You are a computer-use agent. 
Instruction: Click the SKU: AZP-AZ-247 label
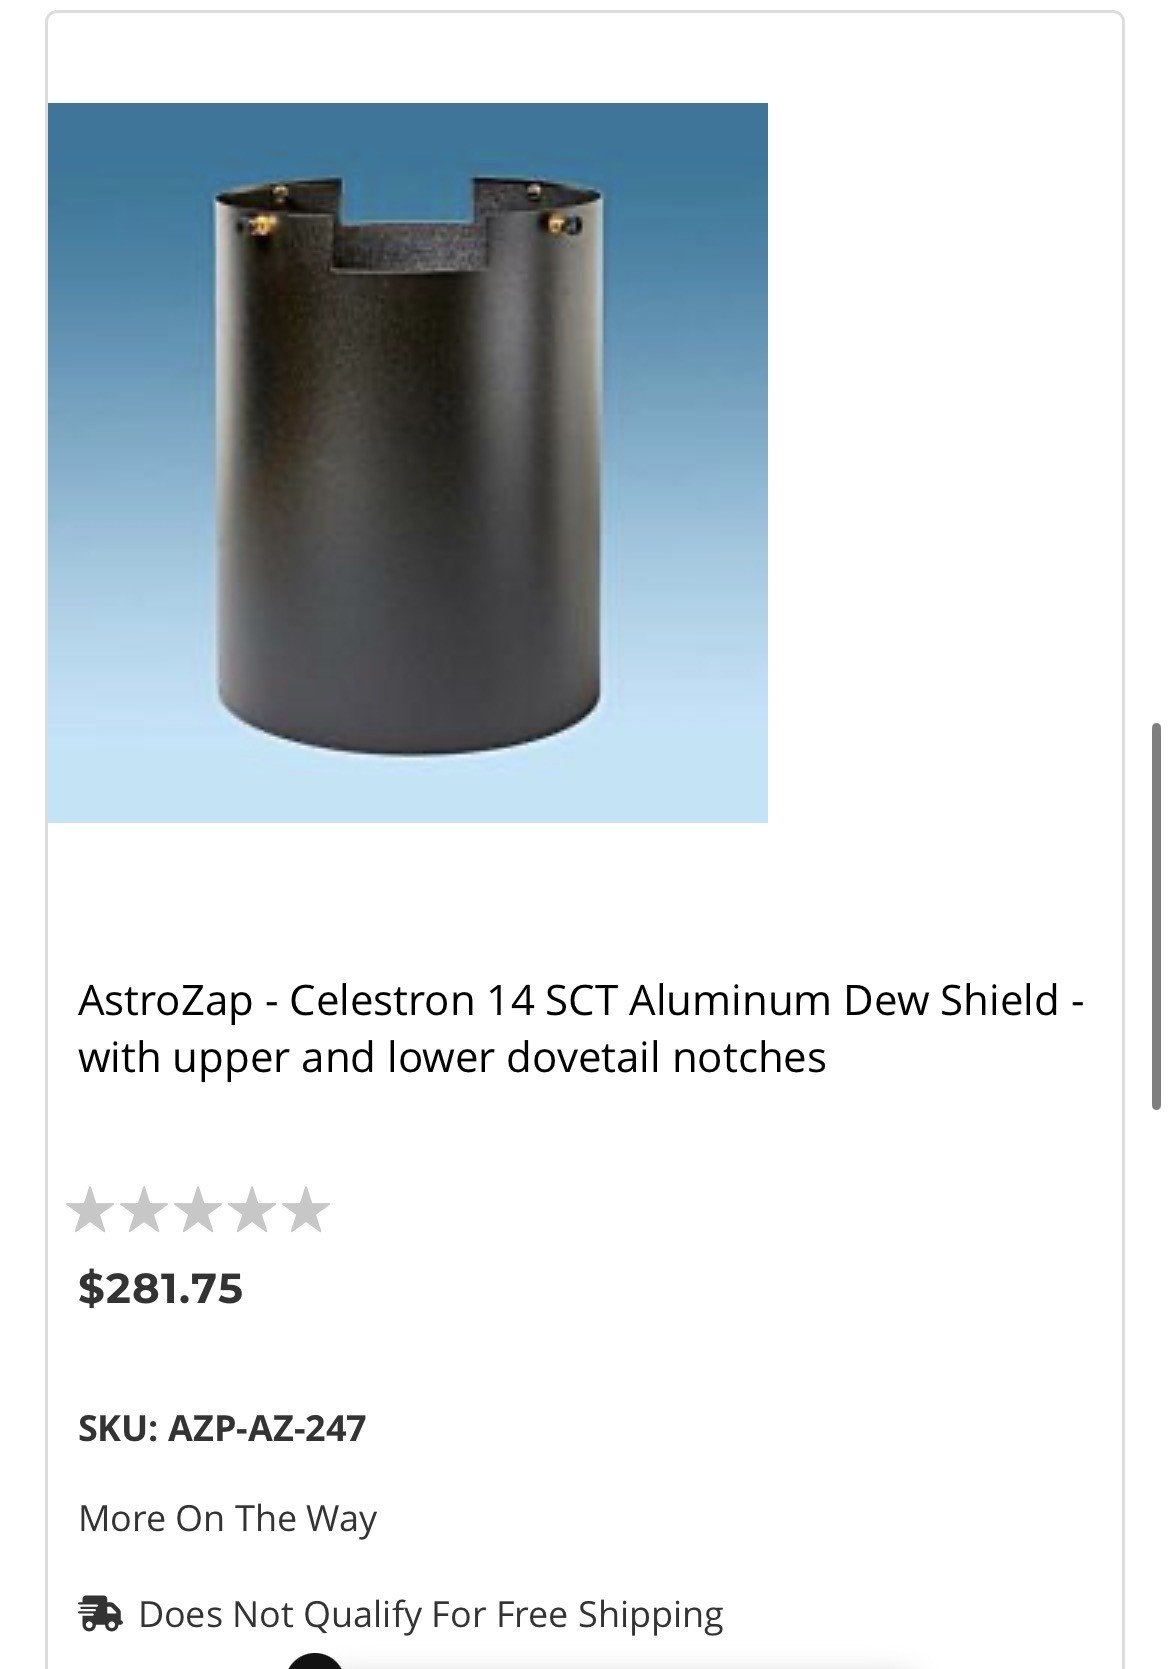pos(222,1428)
